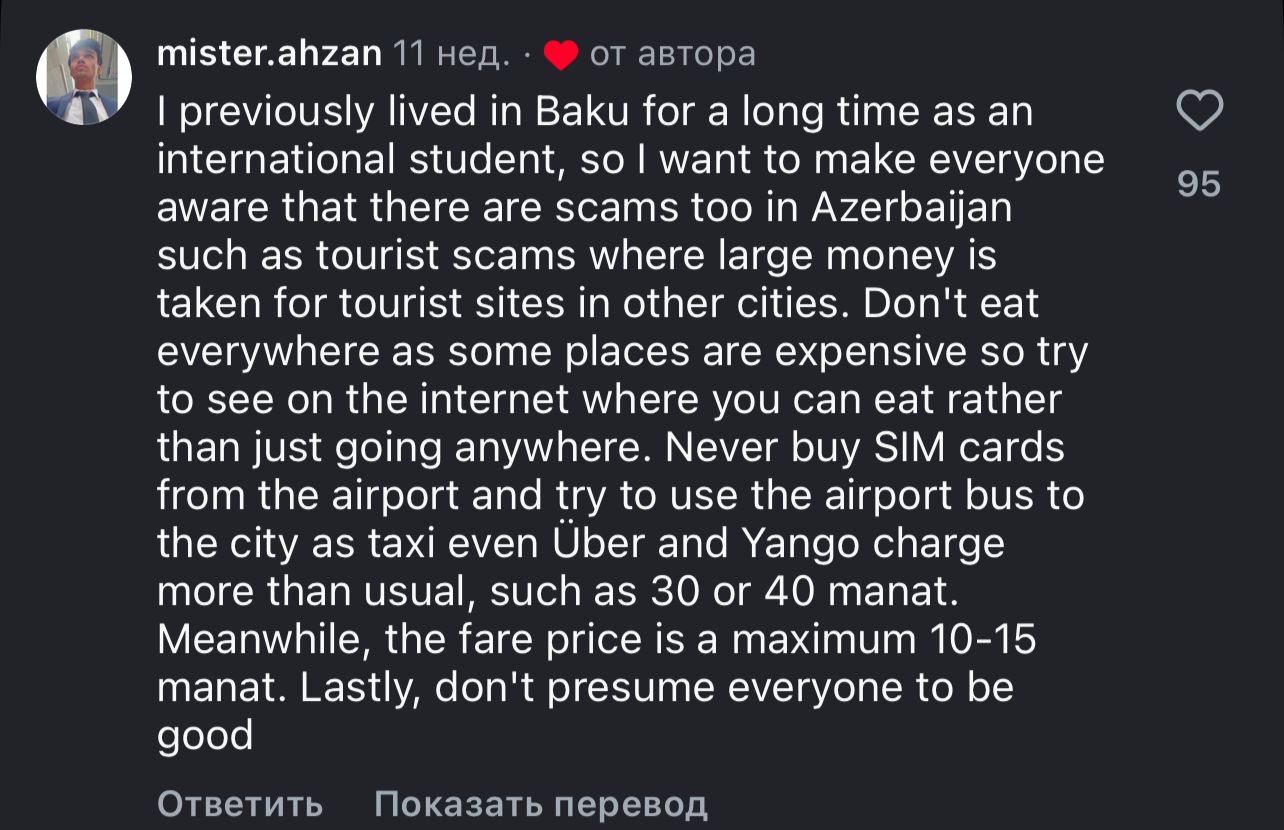Viewport: 1284px width, 830px height.
Task: Click the word "Azerbaijan" in the comment
Action: (911, 208)
